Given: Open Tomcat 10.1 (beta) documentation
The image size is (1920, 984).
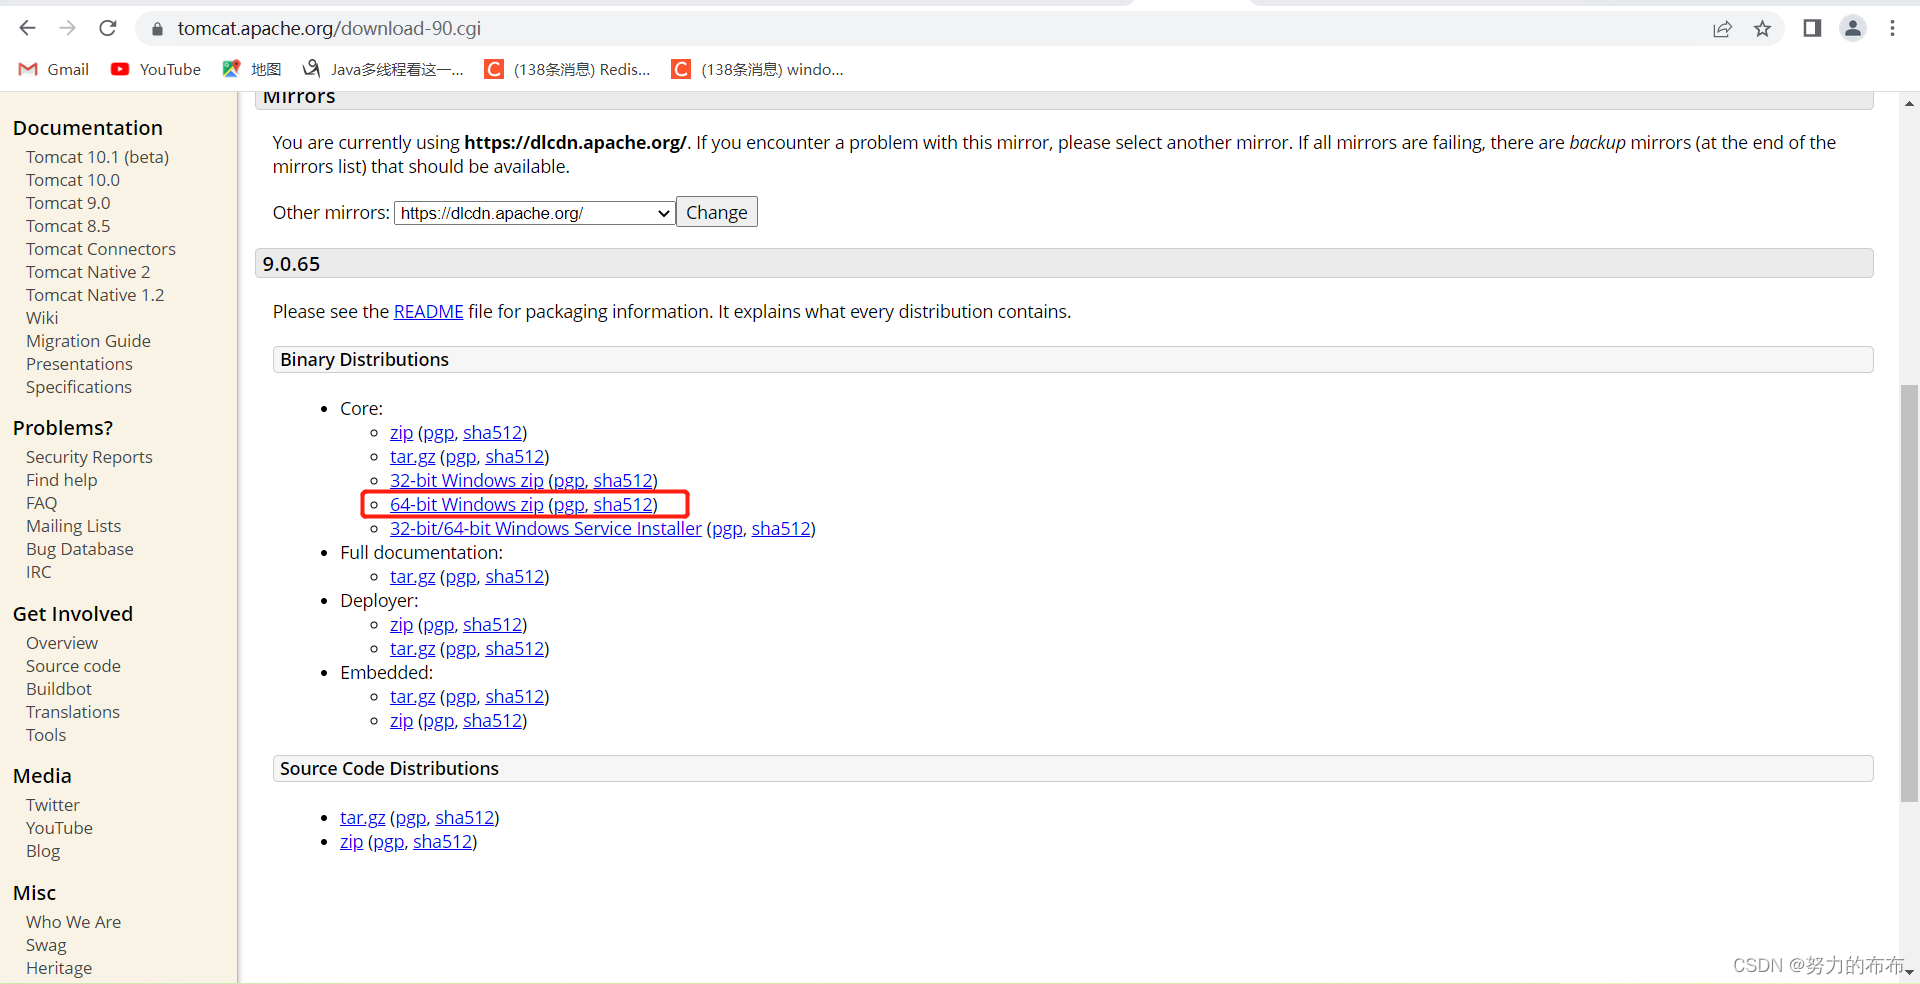Looking at the screenshot, I should tap(97, 157).
